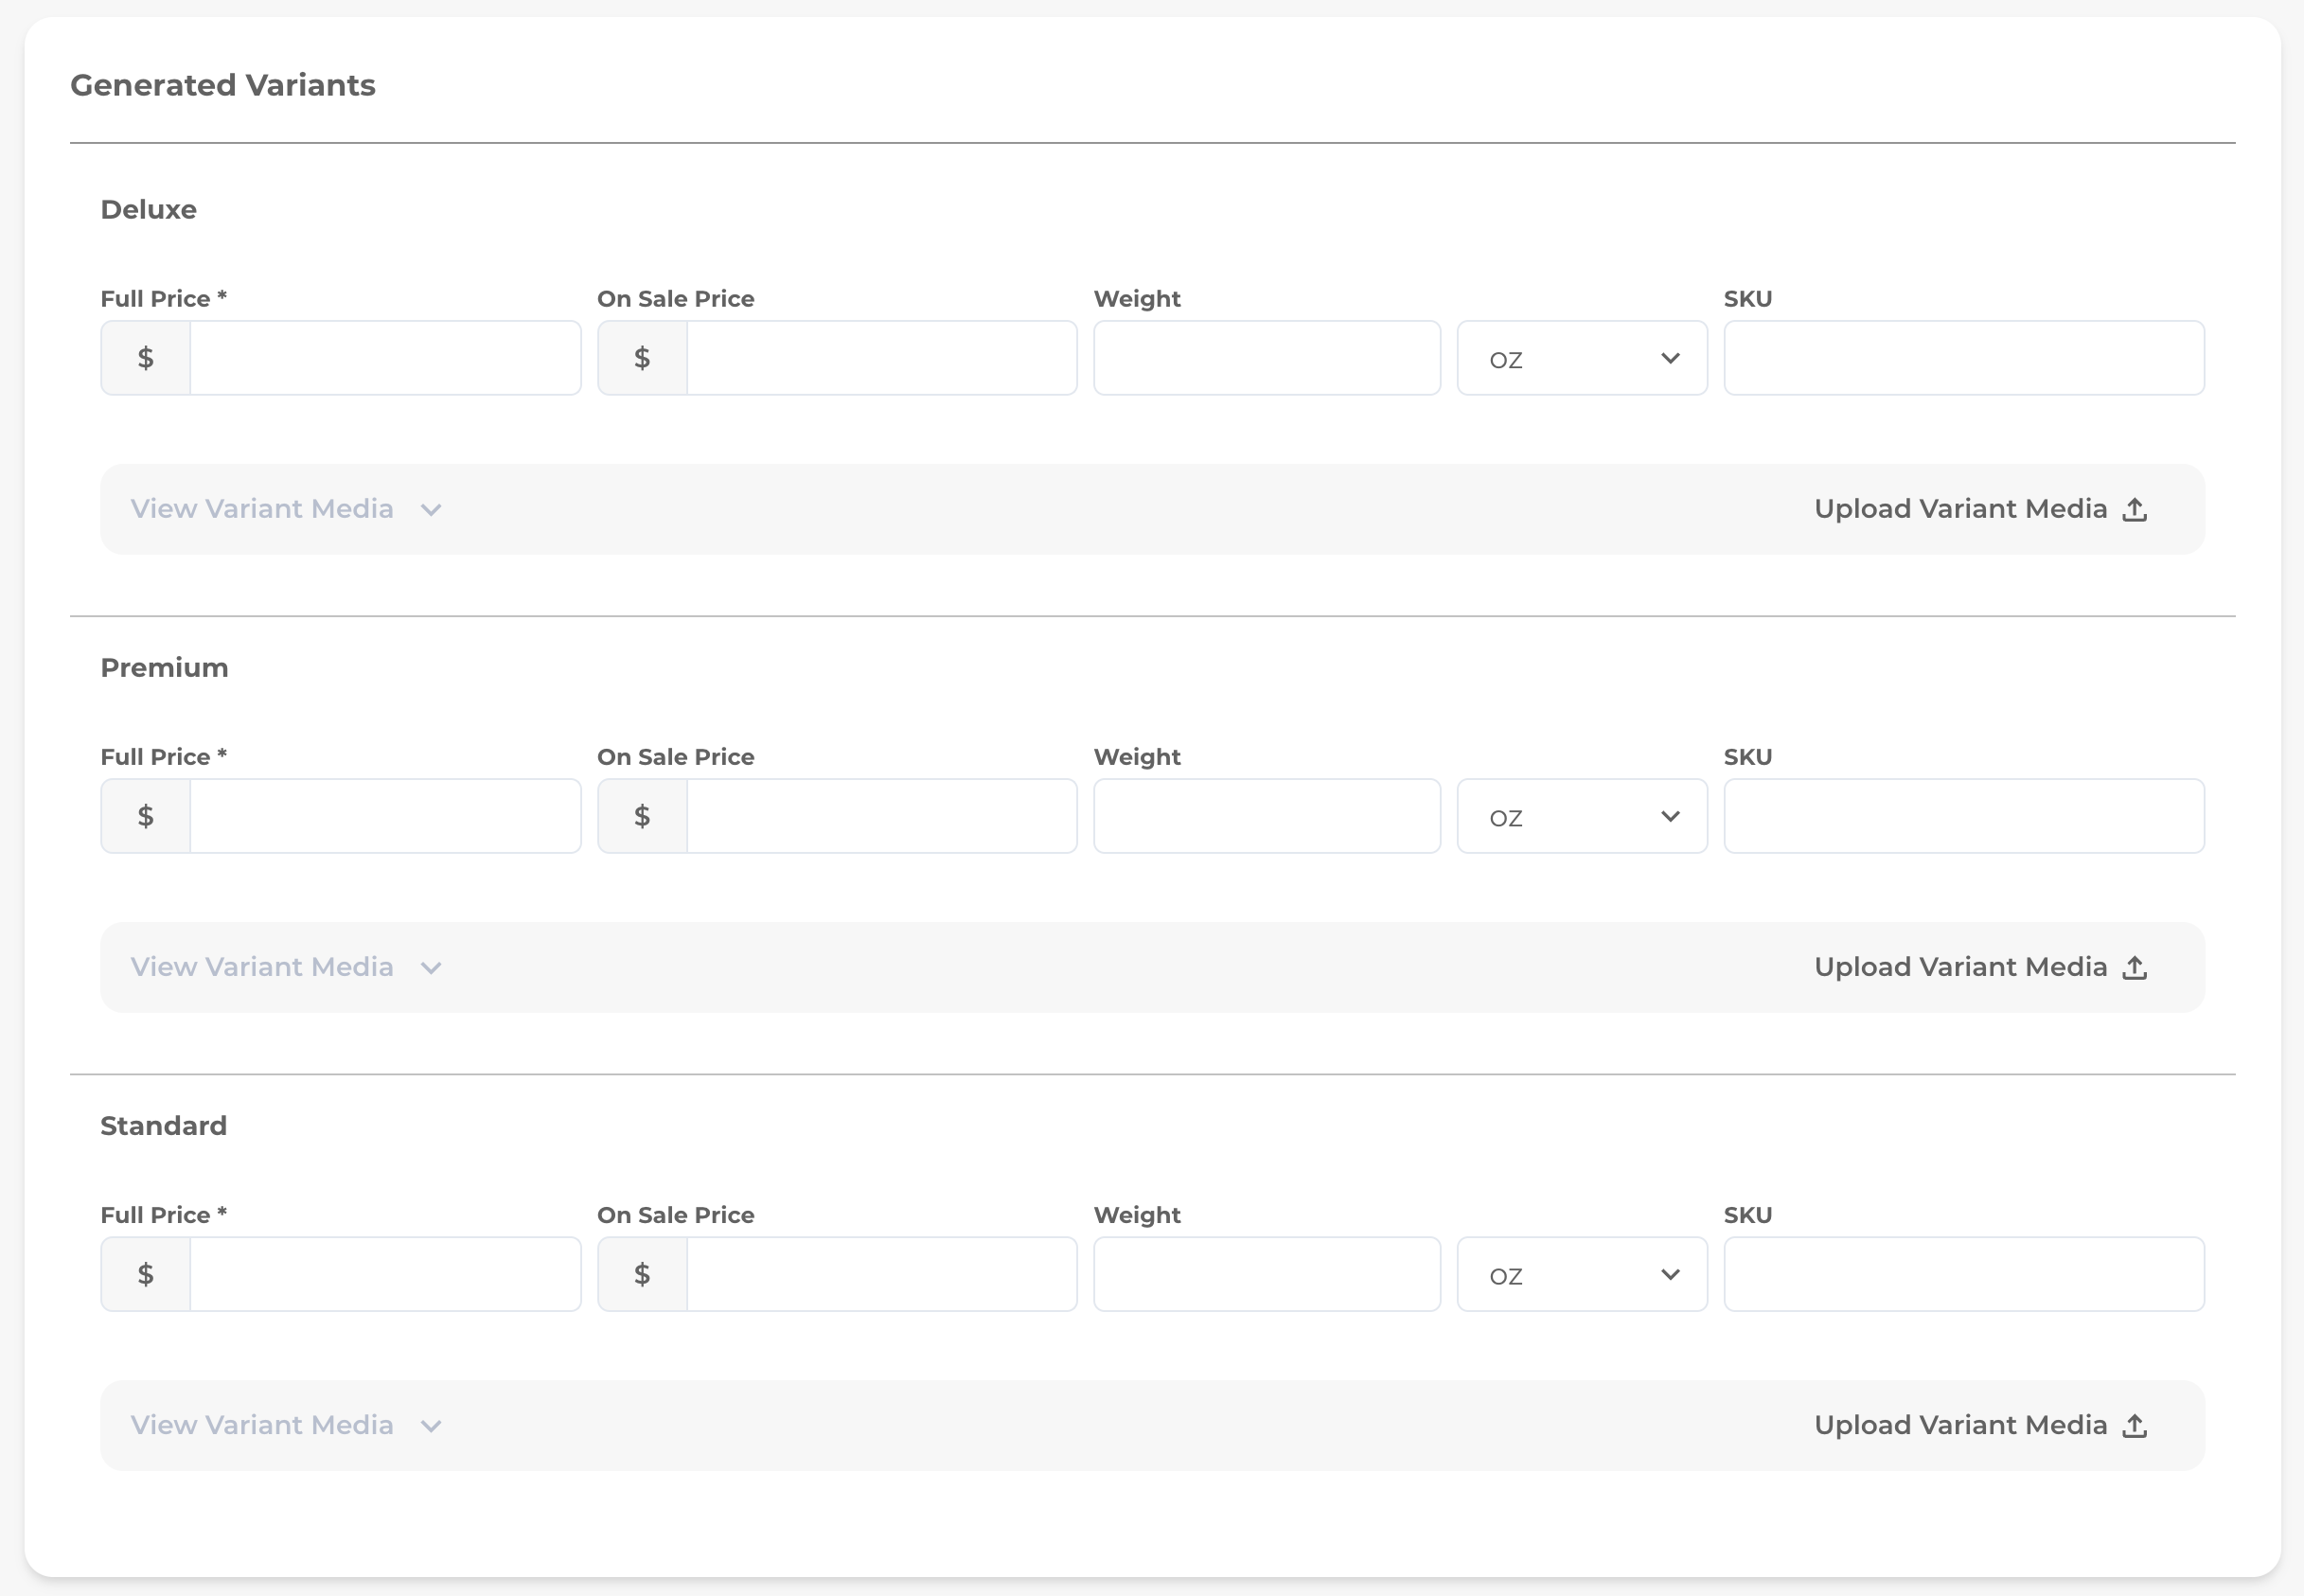Focus the Standard Weight input field

[x=1267, y=1274]
